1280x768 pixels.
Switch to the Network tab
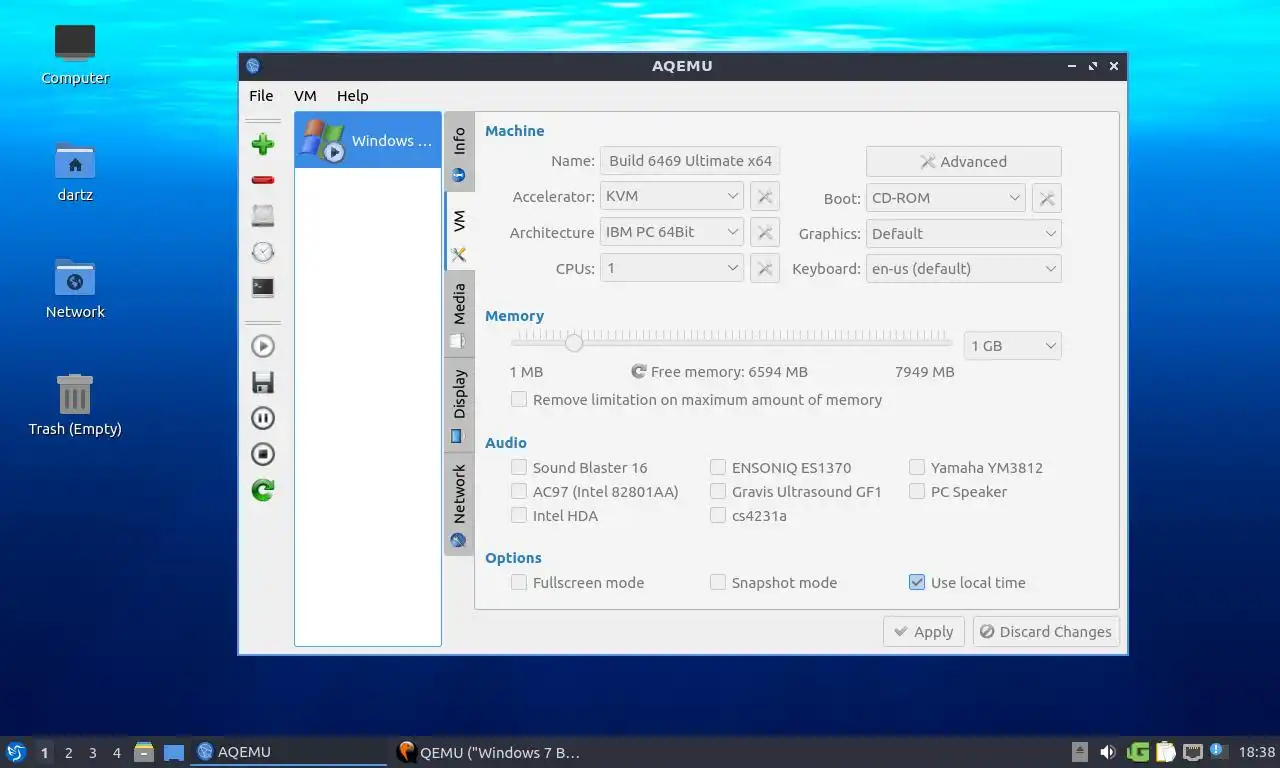[x=459, y=504]
